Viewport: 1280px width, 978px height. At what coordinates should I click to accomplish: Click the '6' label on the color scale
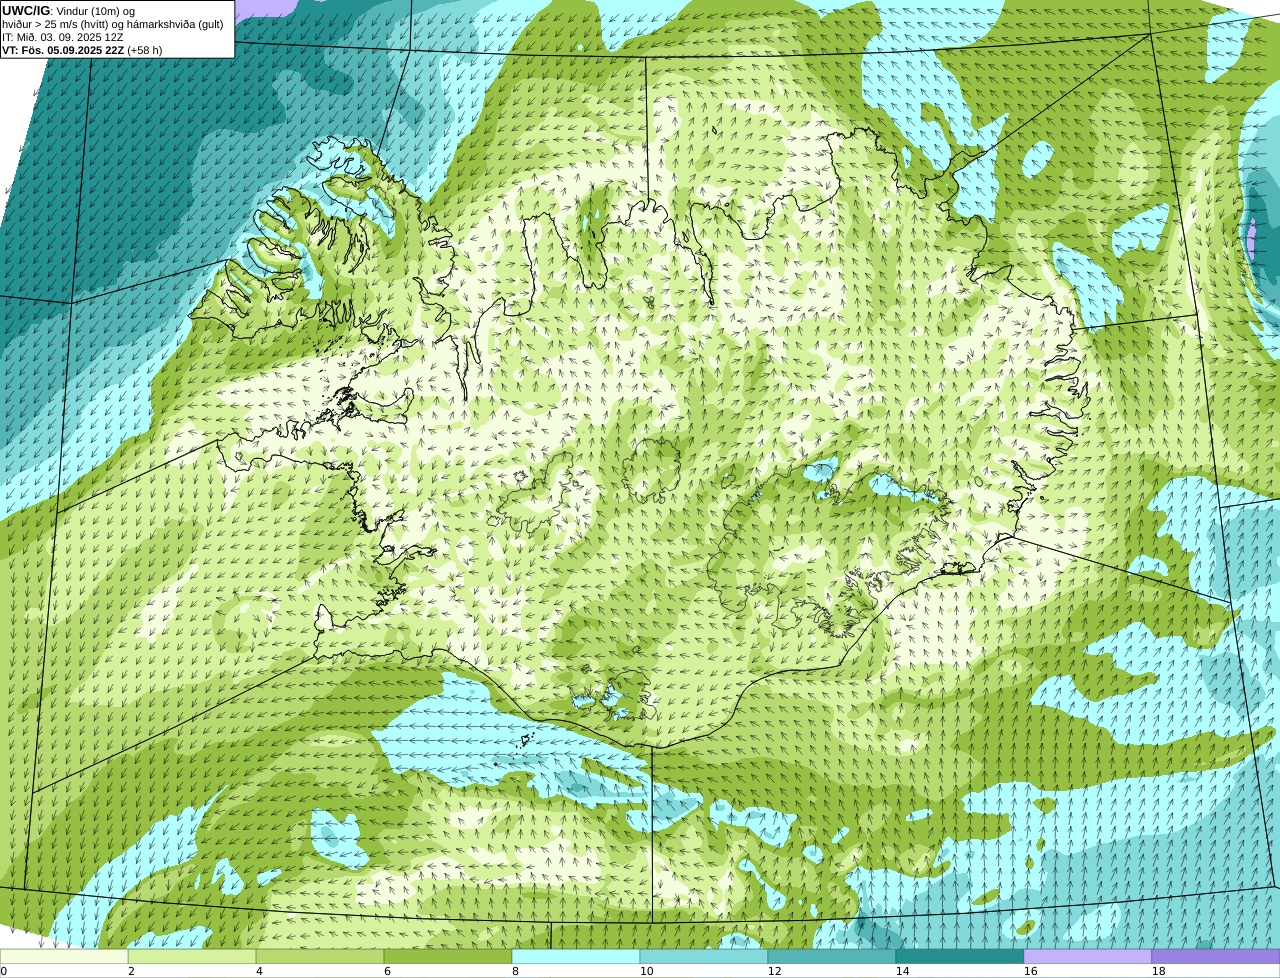point(387,971)
